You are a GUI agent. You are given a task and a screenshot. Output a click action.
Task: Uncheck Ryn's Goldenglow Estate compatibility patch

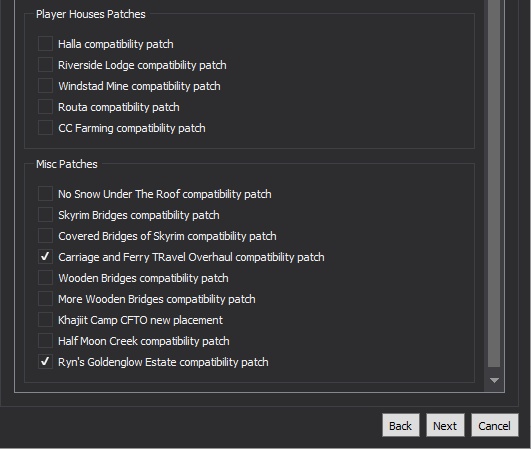45,362
